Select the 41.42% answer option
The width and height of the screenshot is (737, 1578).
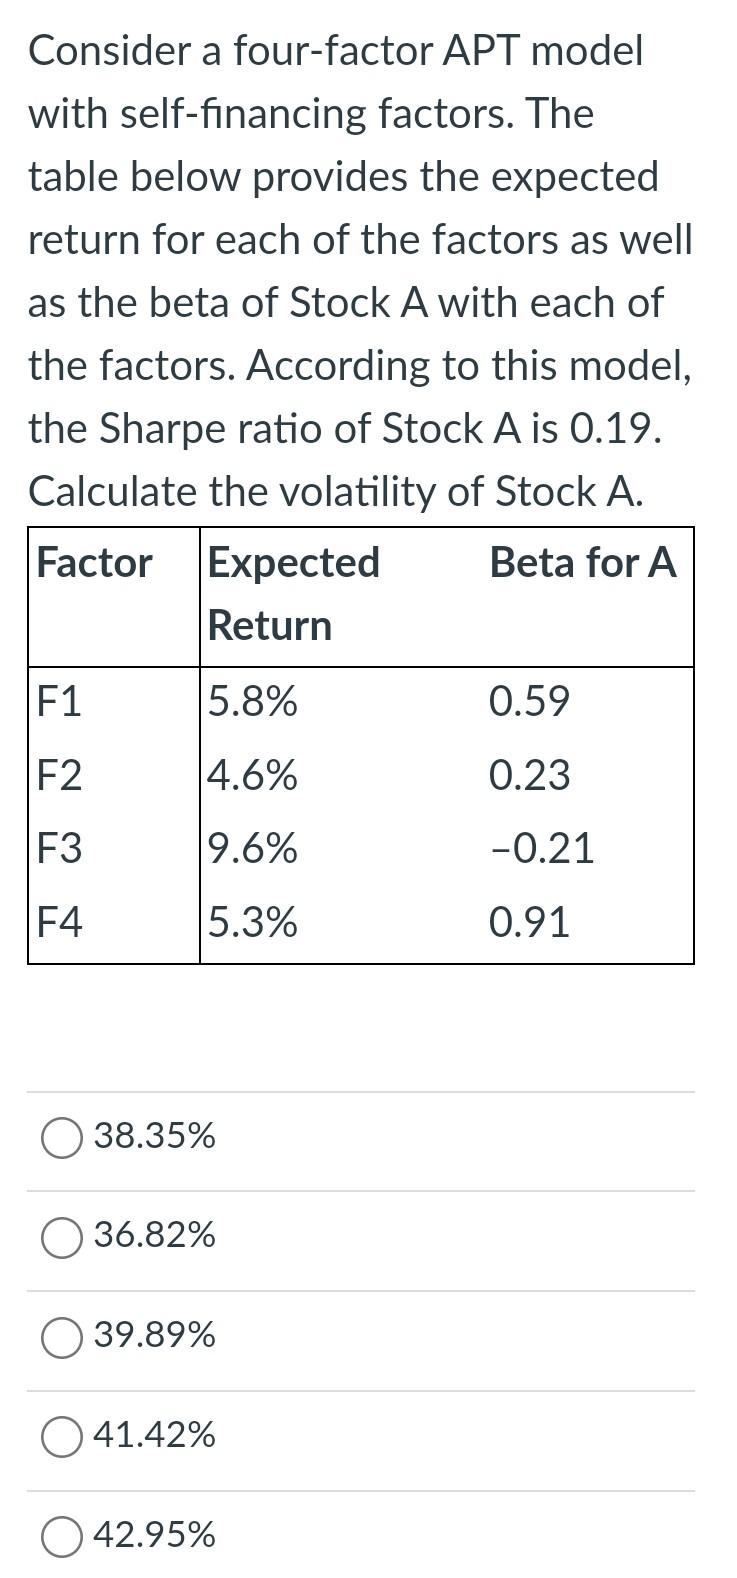pos(62,1437)
